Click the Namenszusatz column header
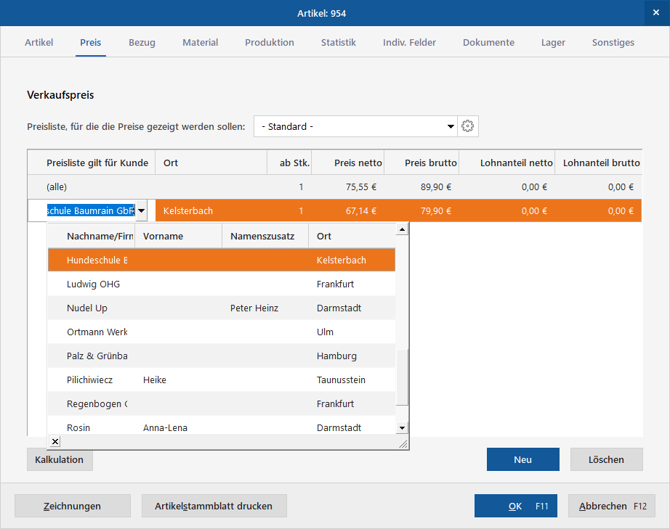670x529 pixels. 265,236
